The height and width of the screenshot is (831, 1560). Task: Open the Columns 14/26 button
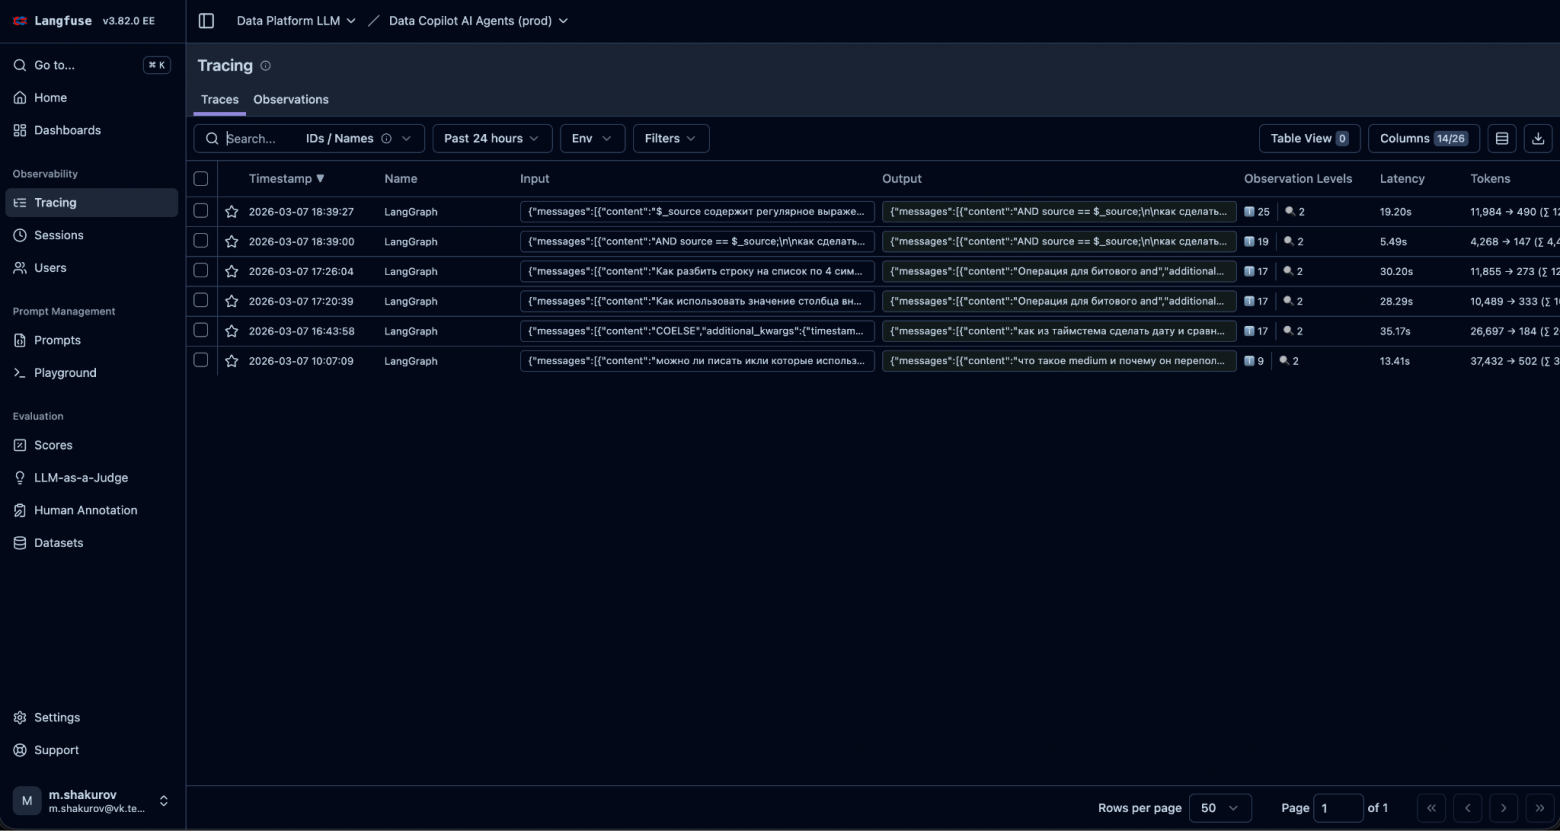pos(1423,139)
